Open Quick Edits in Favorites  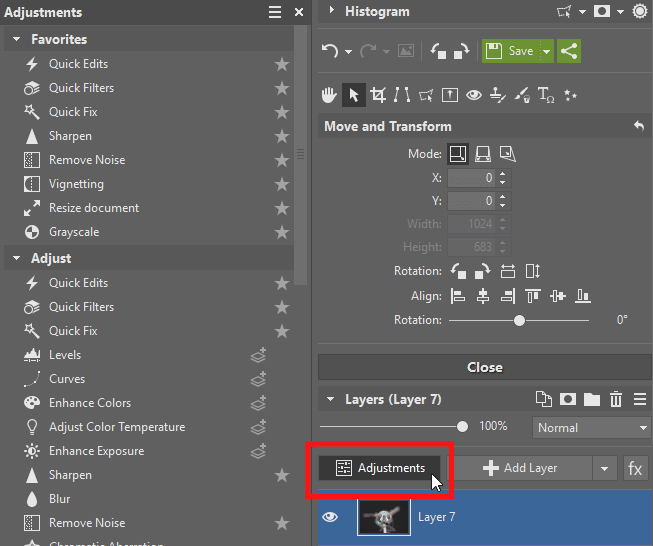point(78,64)
